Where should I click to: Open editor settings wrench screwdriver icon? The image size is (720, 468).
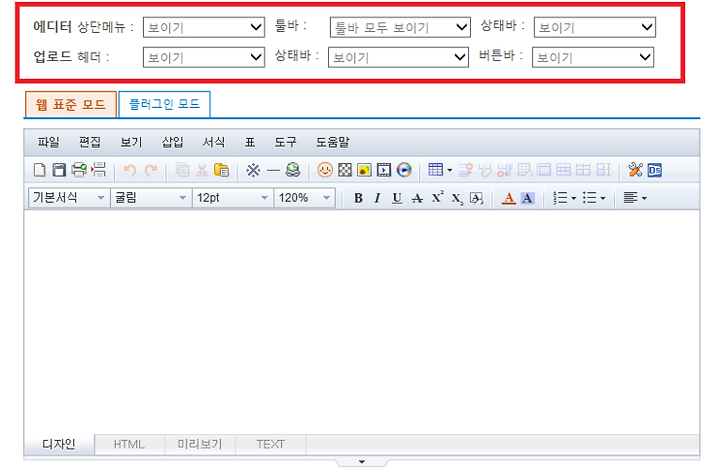[x=636, y=170]
